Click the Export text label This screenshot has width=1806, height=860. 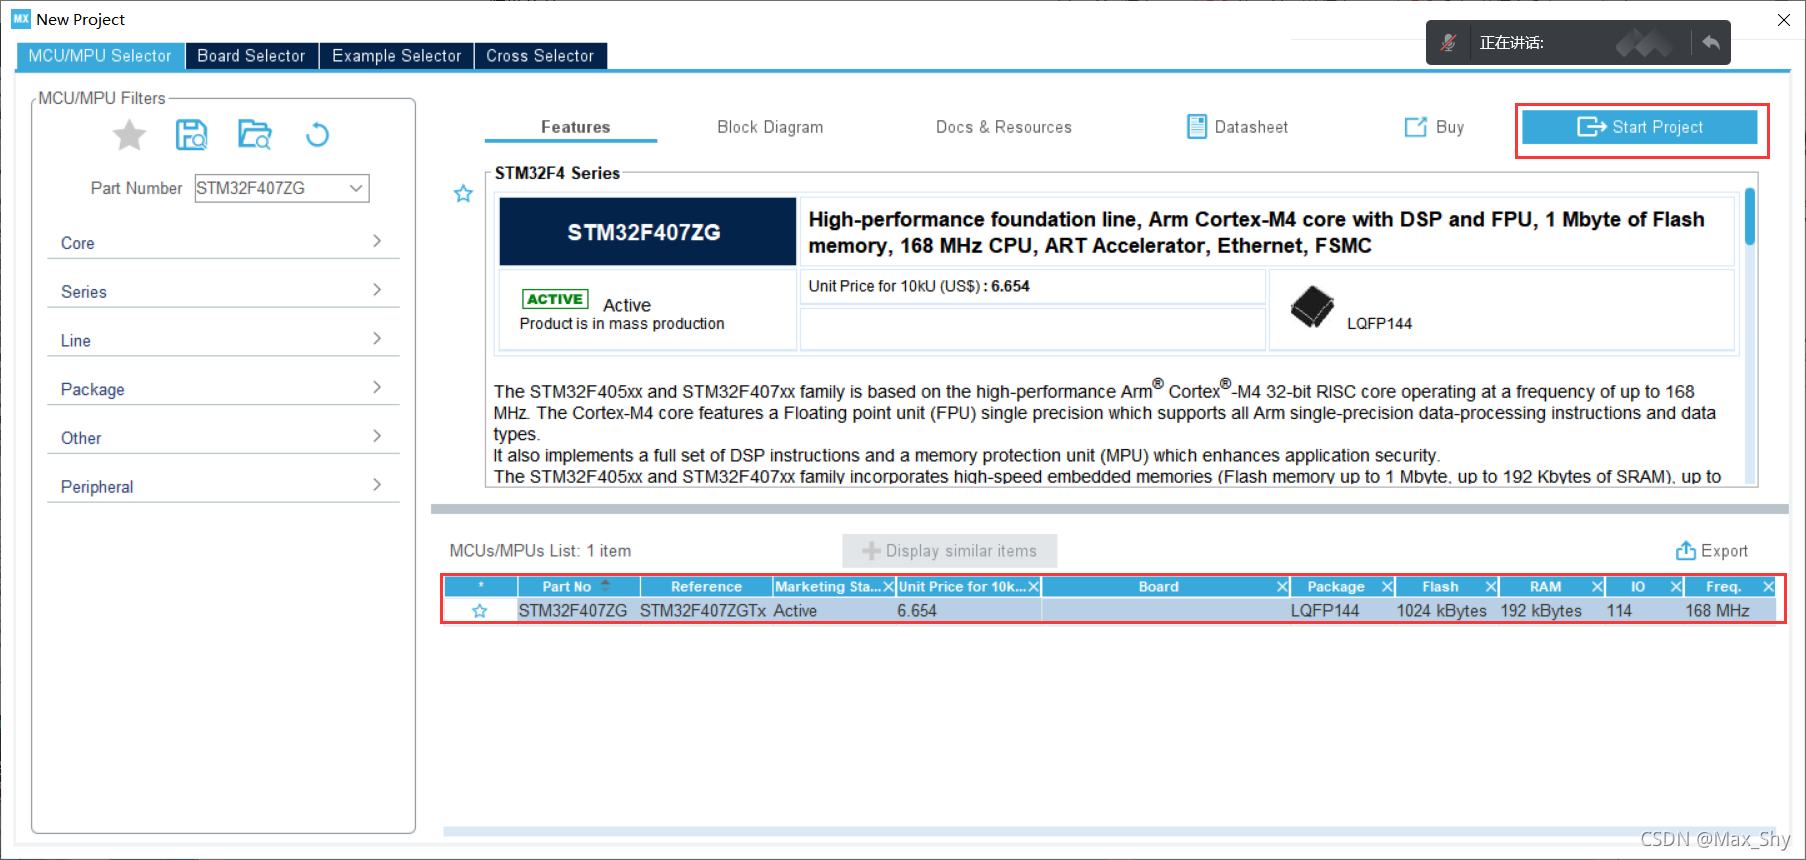pos(1724,551)
